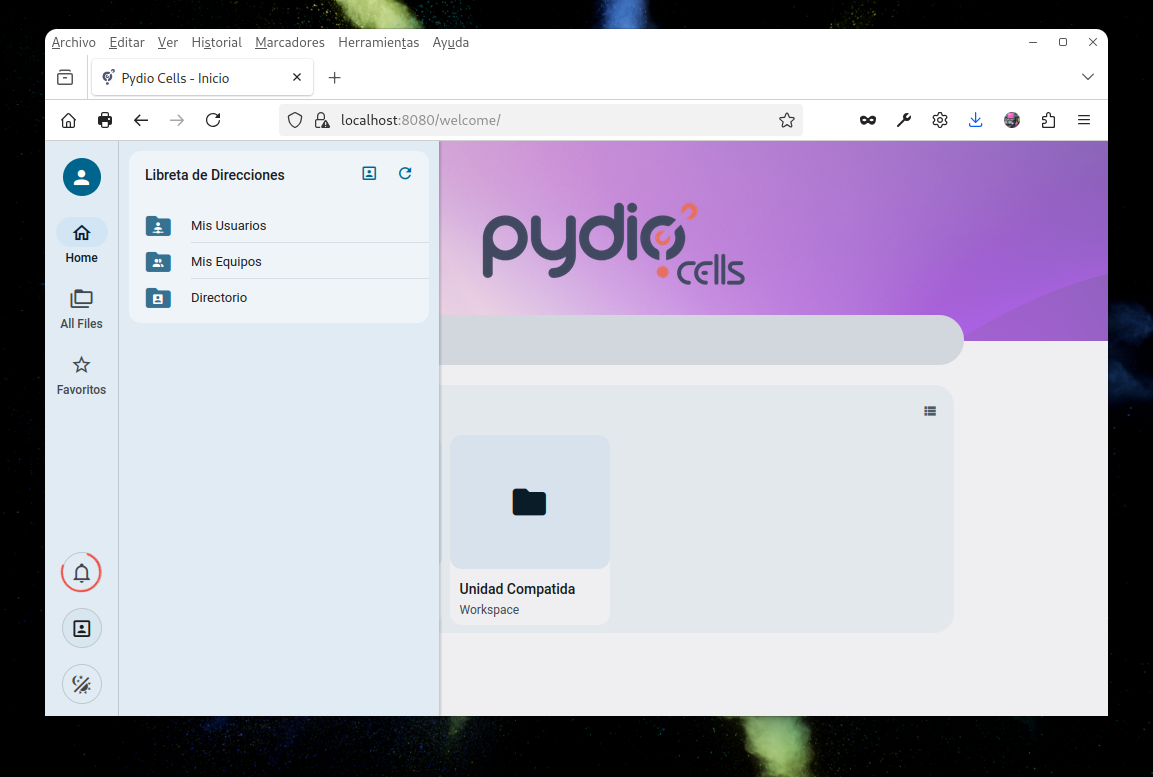1153x777 pixels.
Task: Open the Ver menu
Action: [168, 43]
